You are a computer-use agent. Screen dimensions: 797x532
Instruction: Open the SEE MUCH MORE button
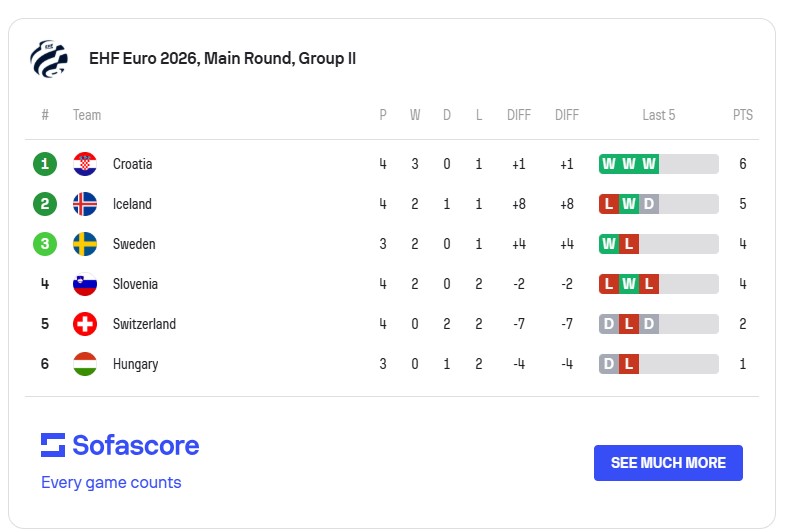[x=668, y=463]
